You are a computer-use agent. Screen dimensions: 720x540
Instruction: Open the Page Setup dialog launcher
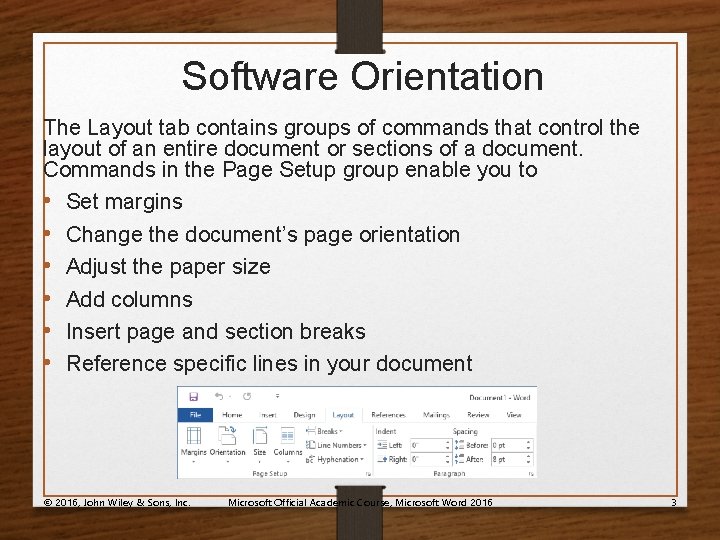coord(368,473)
